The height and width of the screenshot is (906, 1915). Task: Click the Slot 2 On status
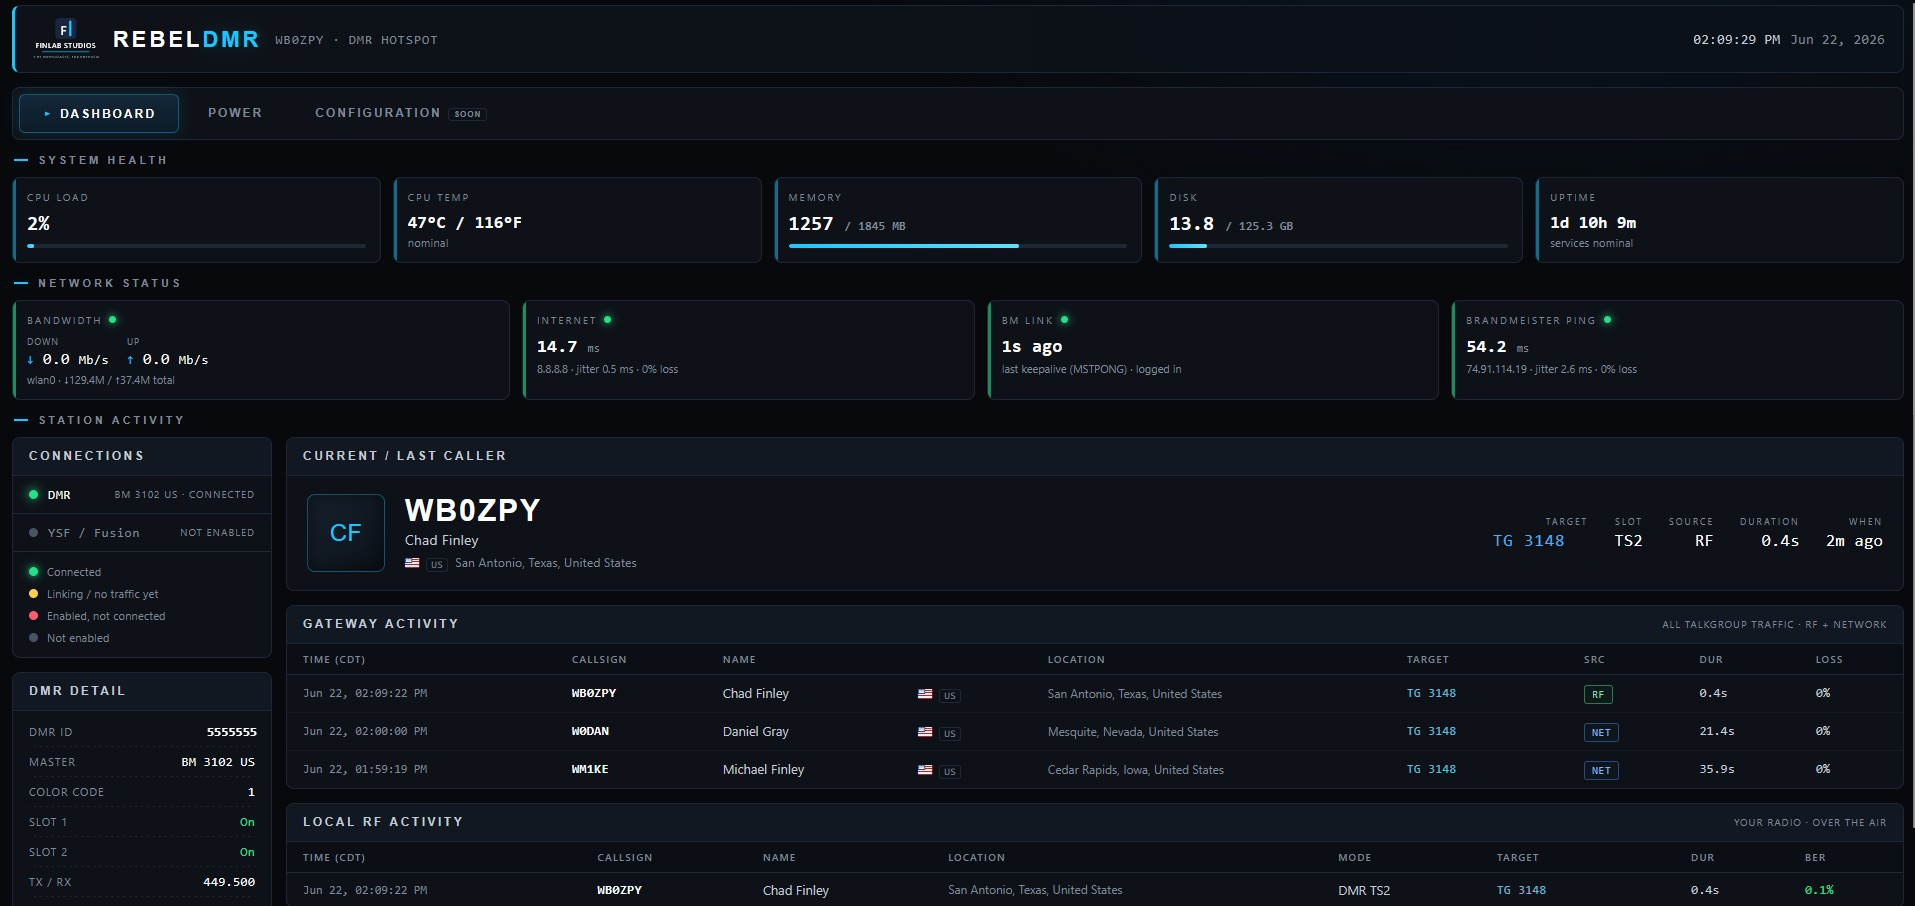(x=247, y=852)
